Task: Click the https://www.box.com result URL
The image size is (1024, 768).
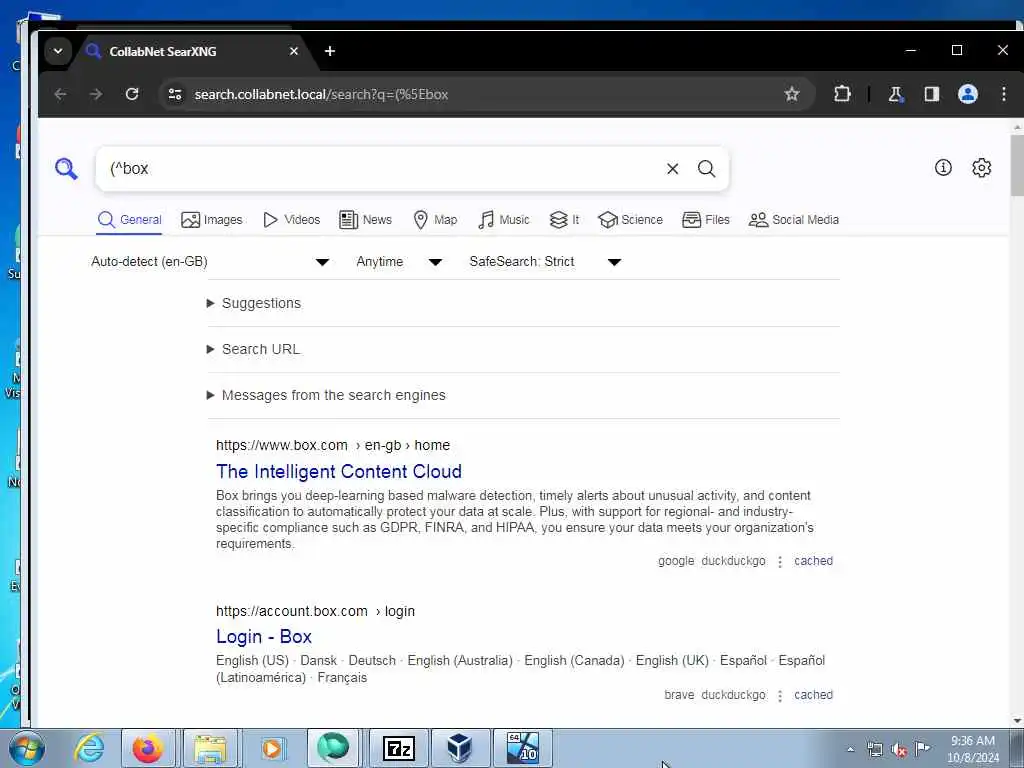Action: 333,445
